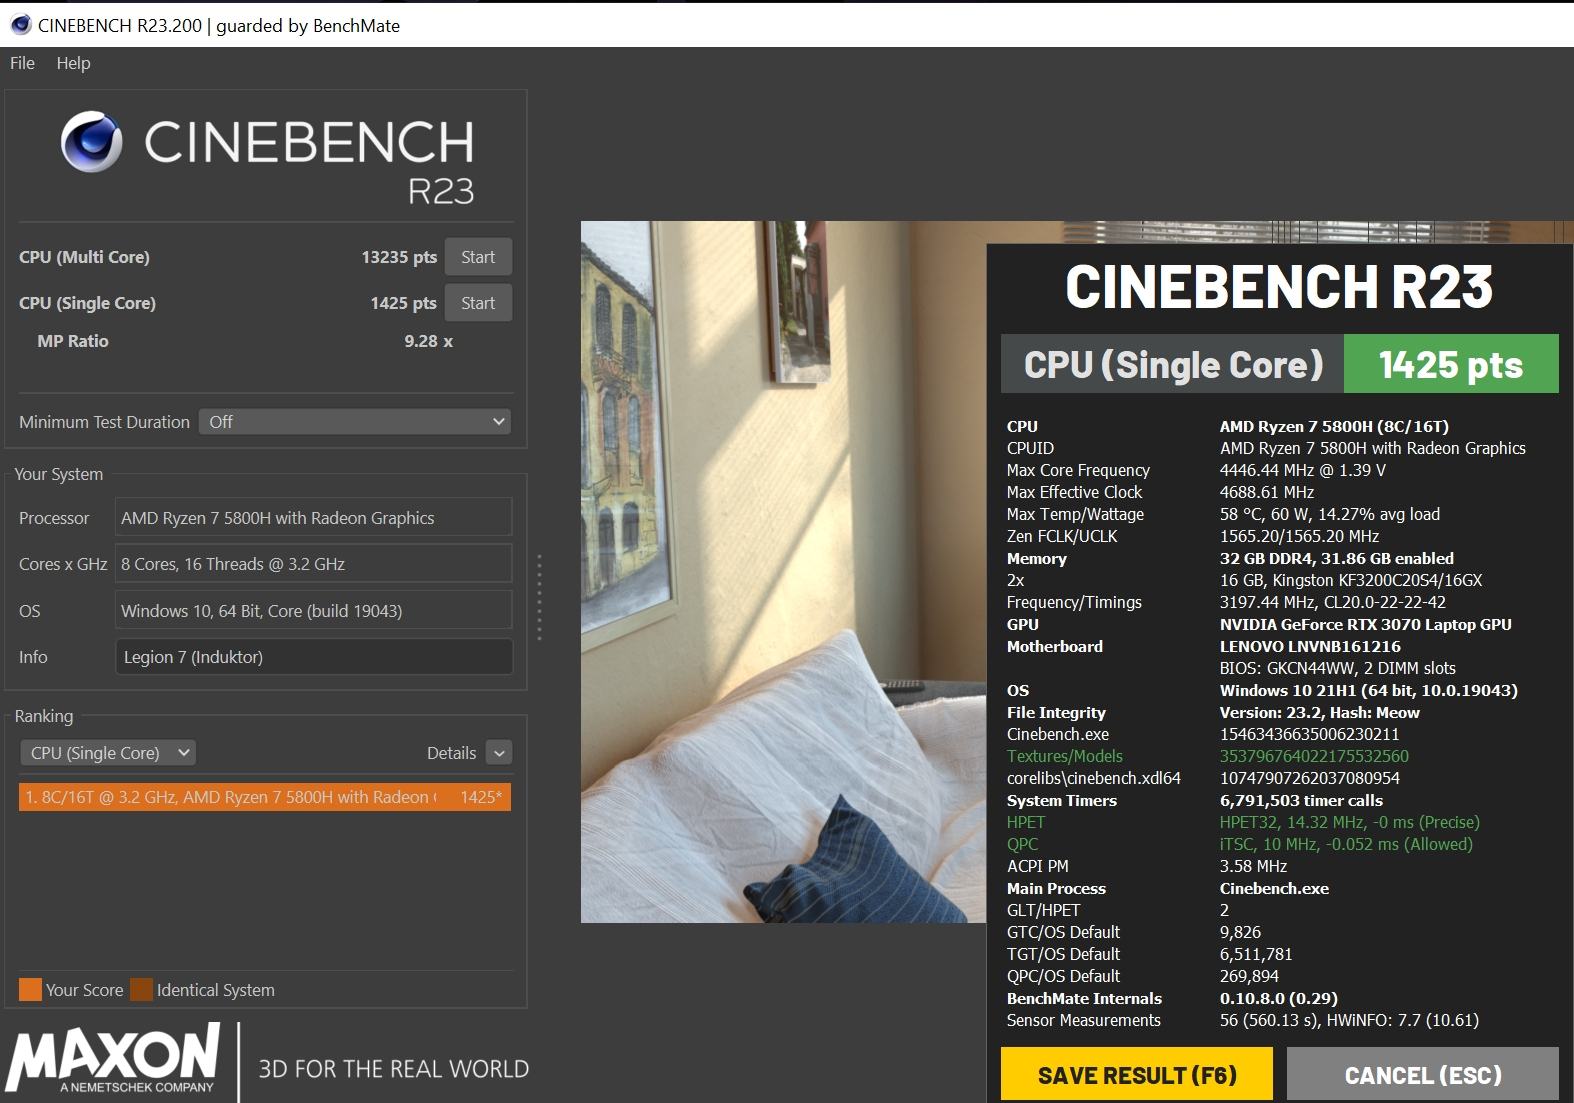The width and height of the screenshot is (1574, 1103).
Task: Click Zen FCLK/UCLK value "1565.20/1565.20 MHz"
Action: pos(1299,536)
